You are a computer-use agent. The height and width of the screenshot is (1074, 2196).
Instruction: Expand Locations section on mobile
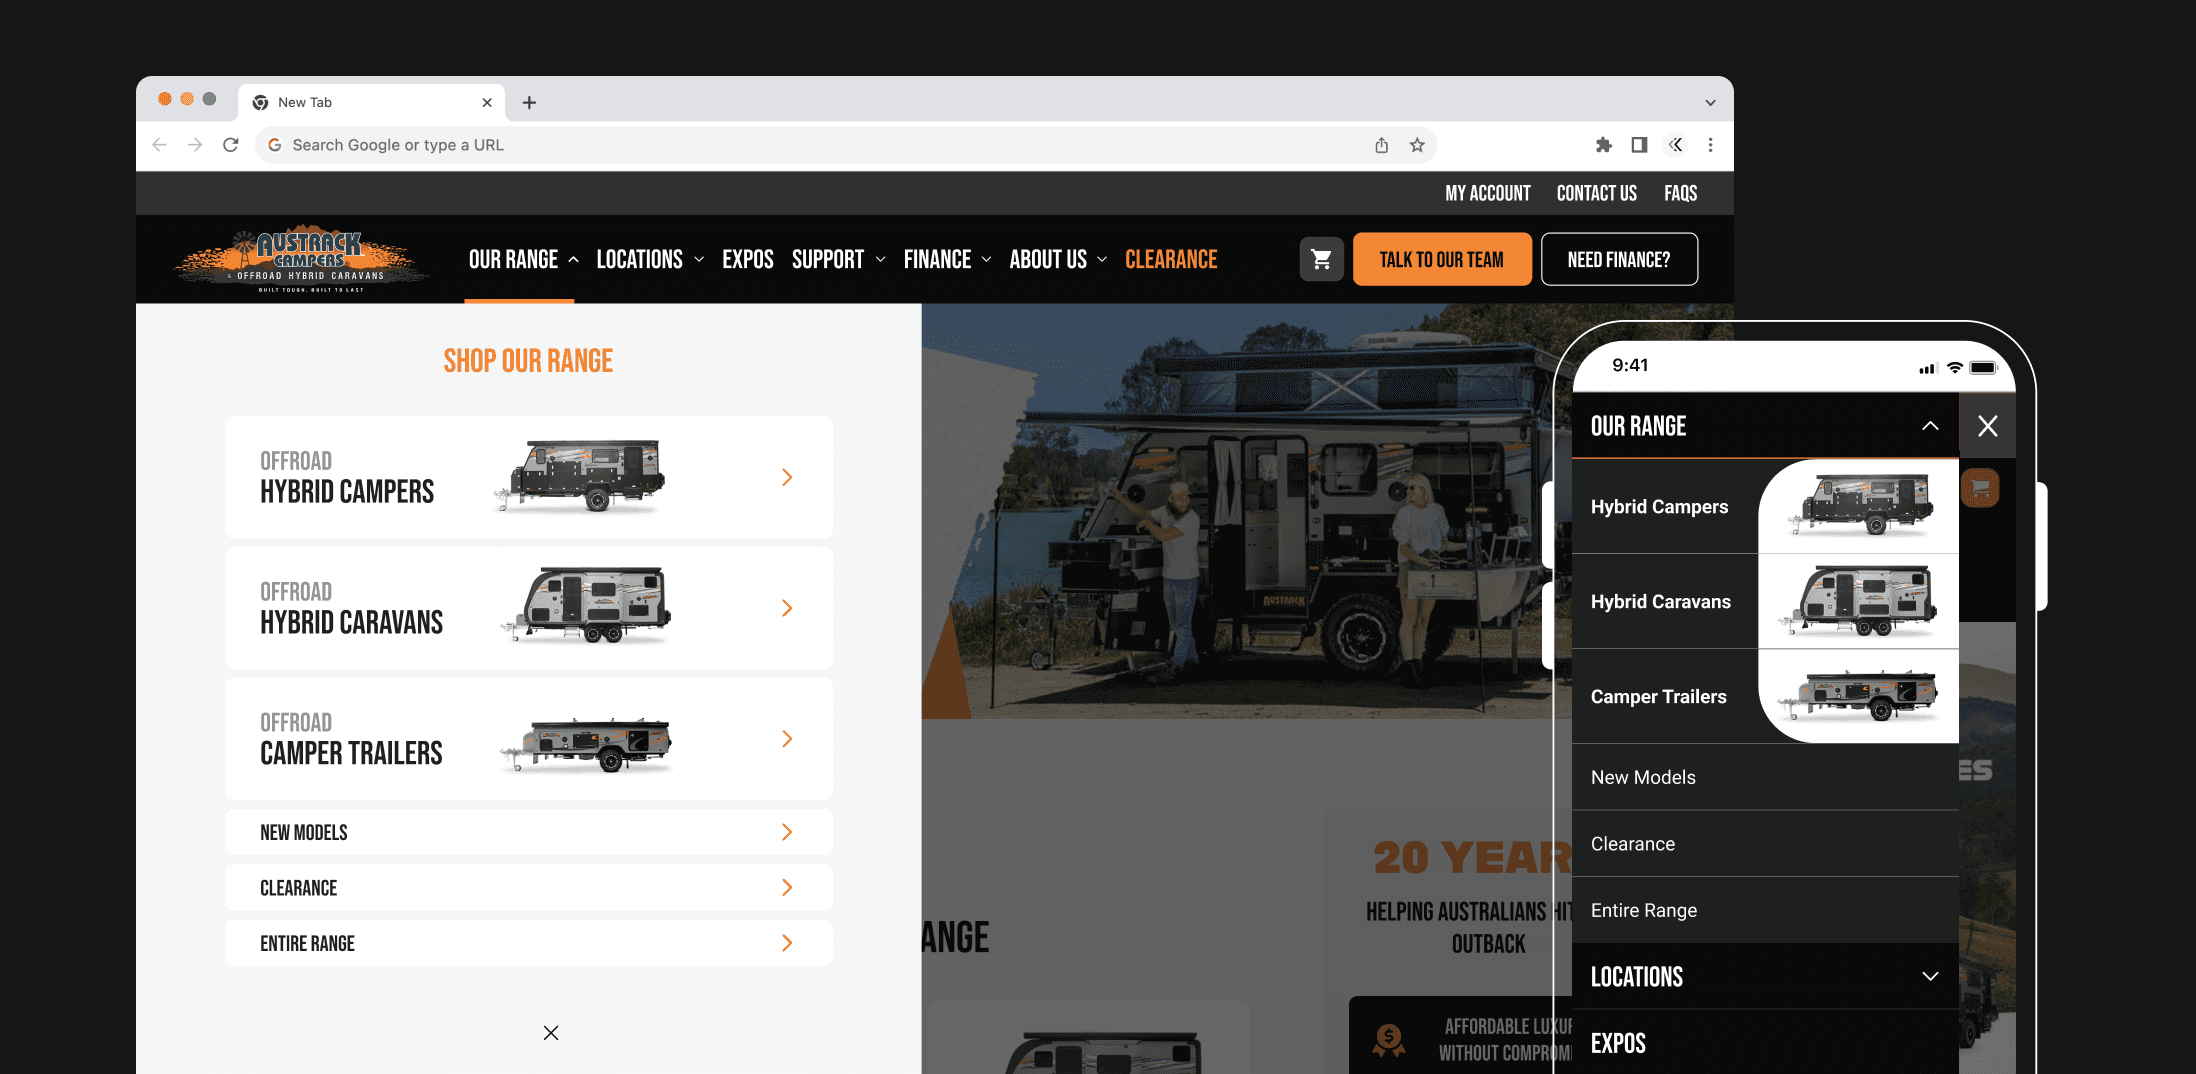pyautogui.click(x=1930, y=977)
